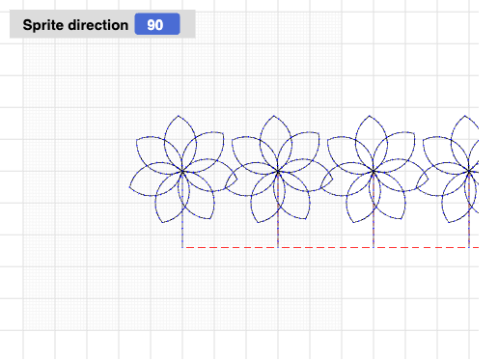Click the center of the second flower
This screenshot has width=480, height=360.
278,171
